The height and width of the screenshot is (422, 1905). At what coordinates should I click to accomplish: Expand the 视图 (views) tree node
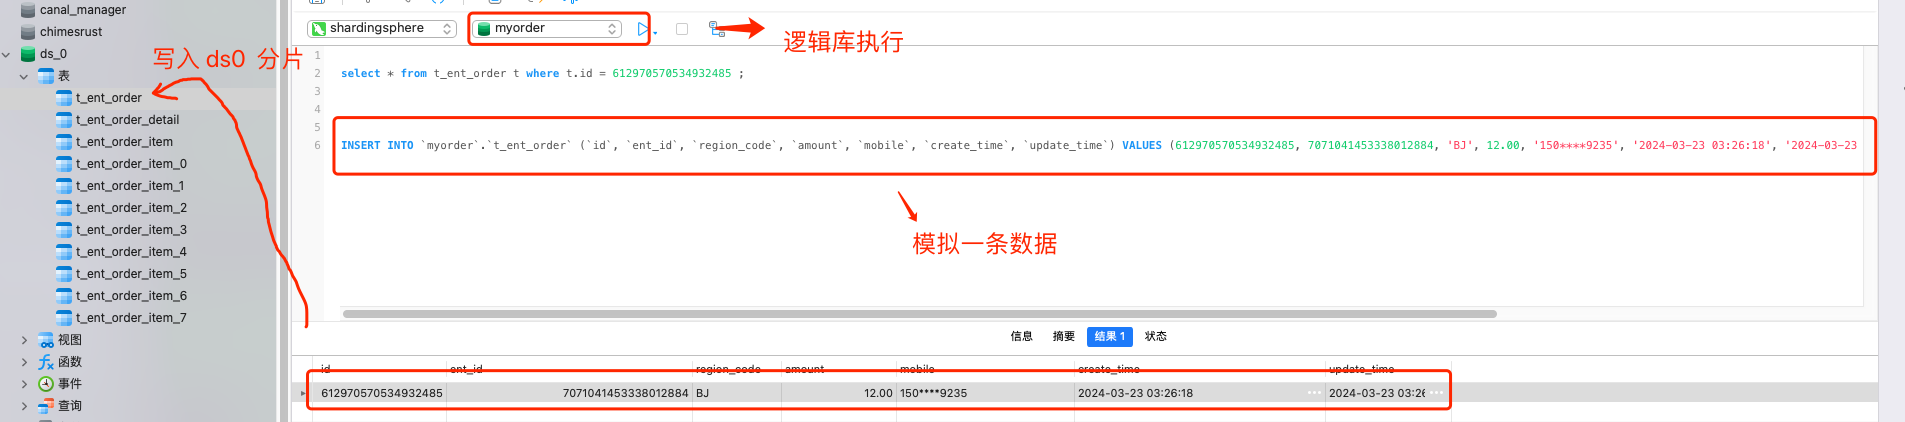24,340
